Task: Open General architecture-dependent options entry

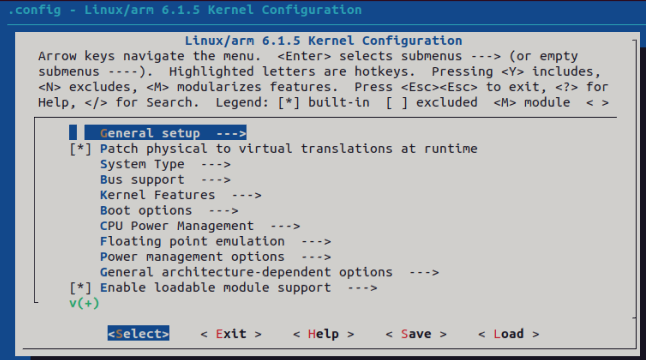Action: click(269, 272)
